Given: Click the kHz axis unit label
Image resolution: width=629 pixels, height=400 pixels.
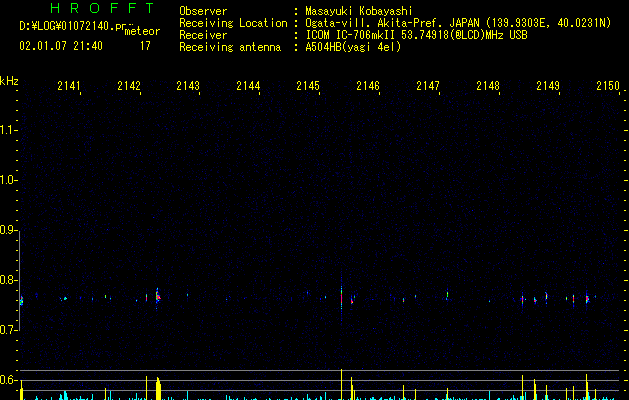Looking at the screenshot, I should click(x=9, y=81).
